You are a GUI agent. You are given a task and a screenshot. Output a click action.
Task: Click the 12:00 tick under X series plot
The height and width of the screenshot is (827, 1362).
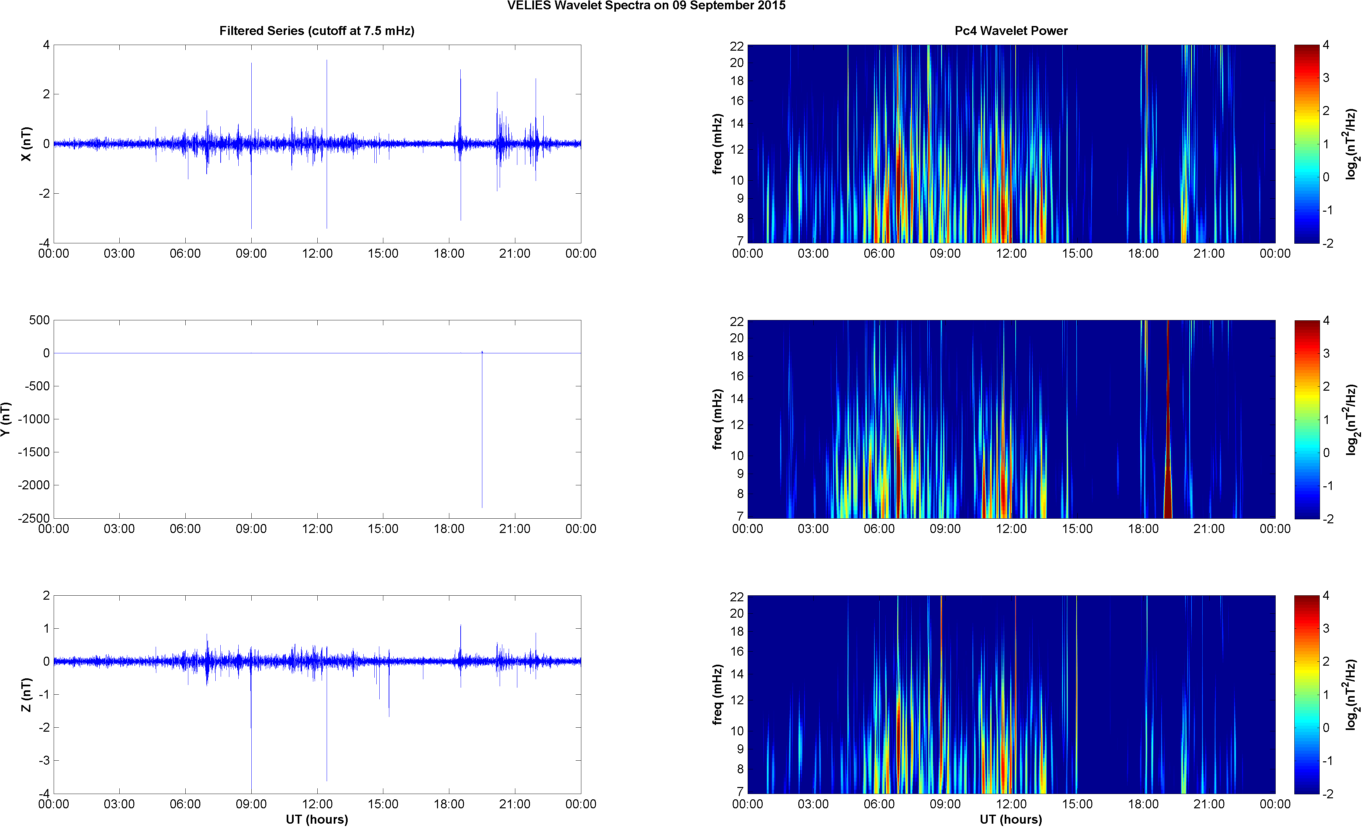tap(317, 254)
